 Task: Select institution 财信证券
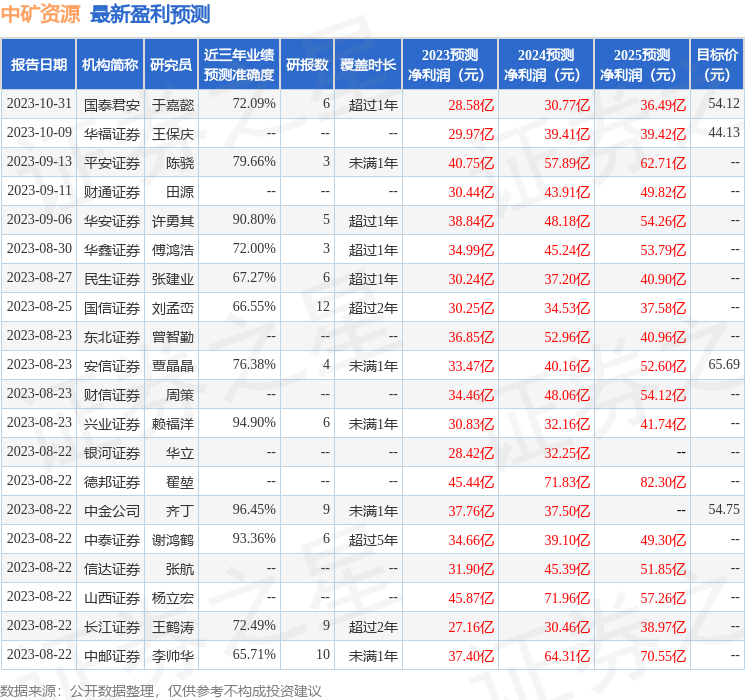[x=112, y=394]
